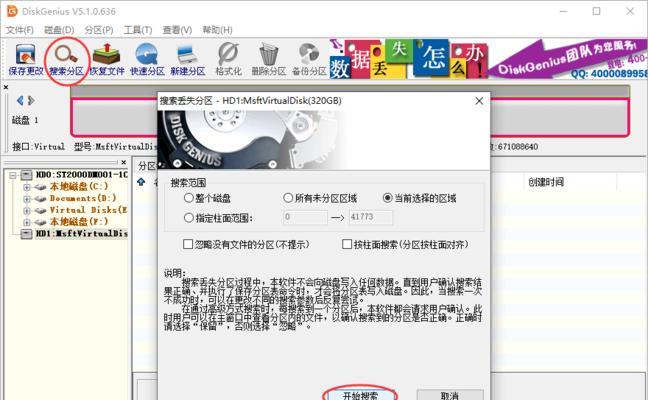Image resolution: width=648 pixels, height=400 pixels.
Task: Open the 帮助(H) menu
Action: [x=217, y=30]
